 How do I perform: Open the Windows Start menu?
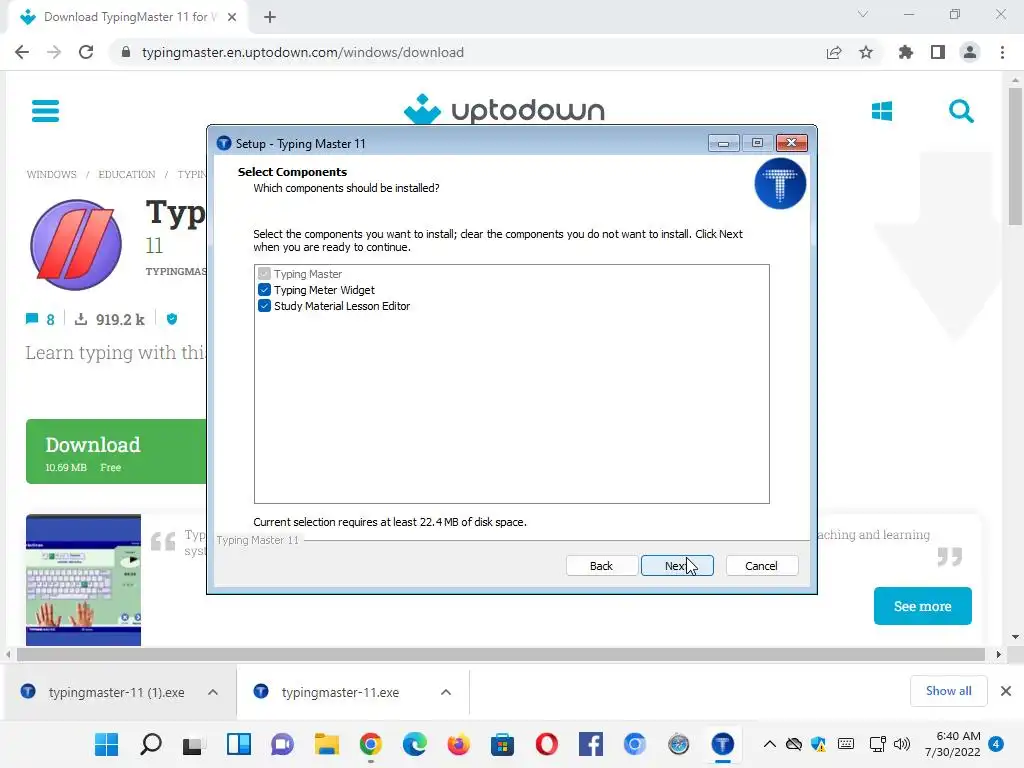(106, 744)
